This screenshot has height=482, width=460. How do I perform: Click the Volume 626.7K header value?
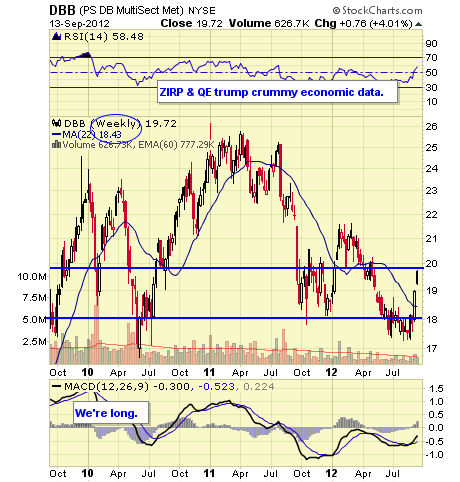tap(269, 23)
